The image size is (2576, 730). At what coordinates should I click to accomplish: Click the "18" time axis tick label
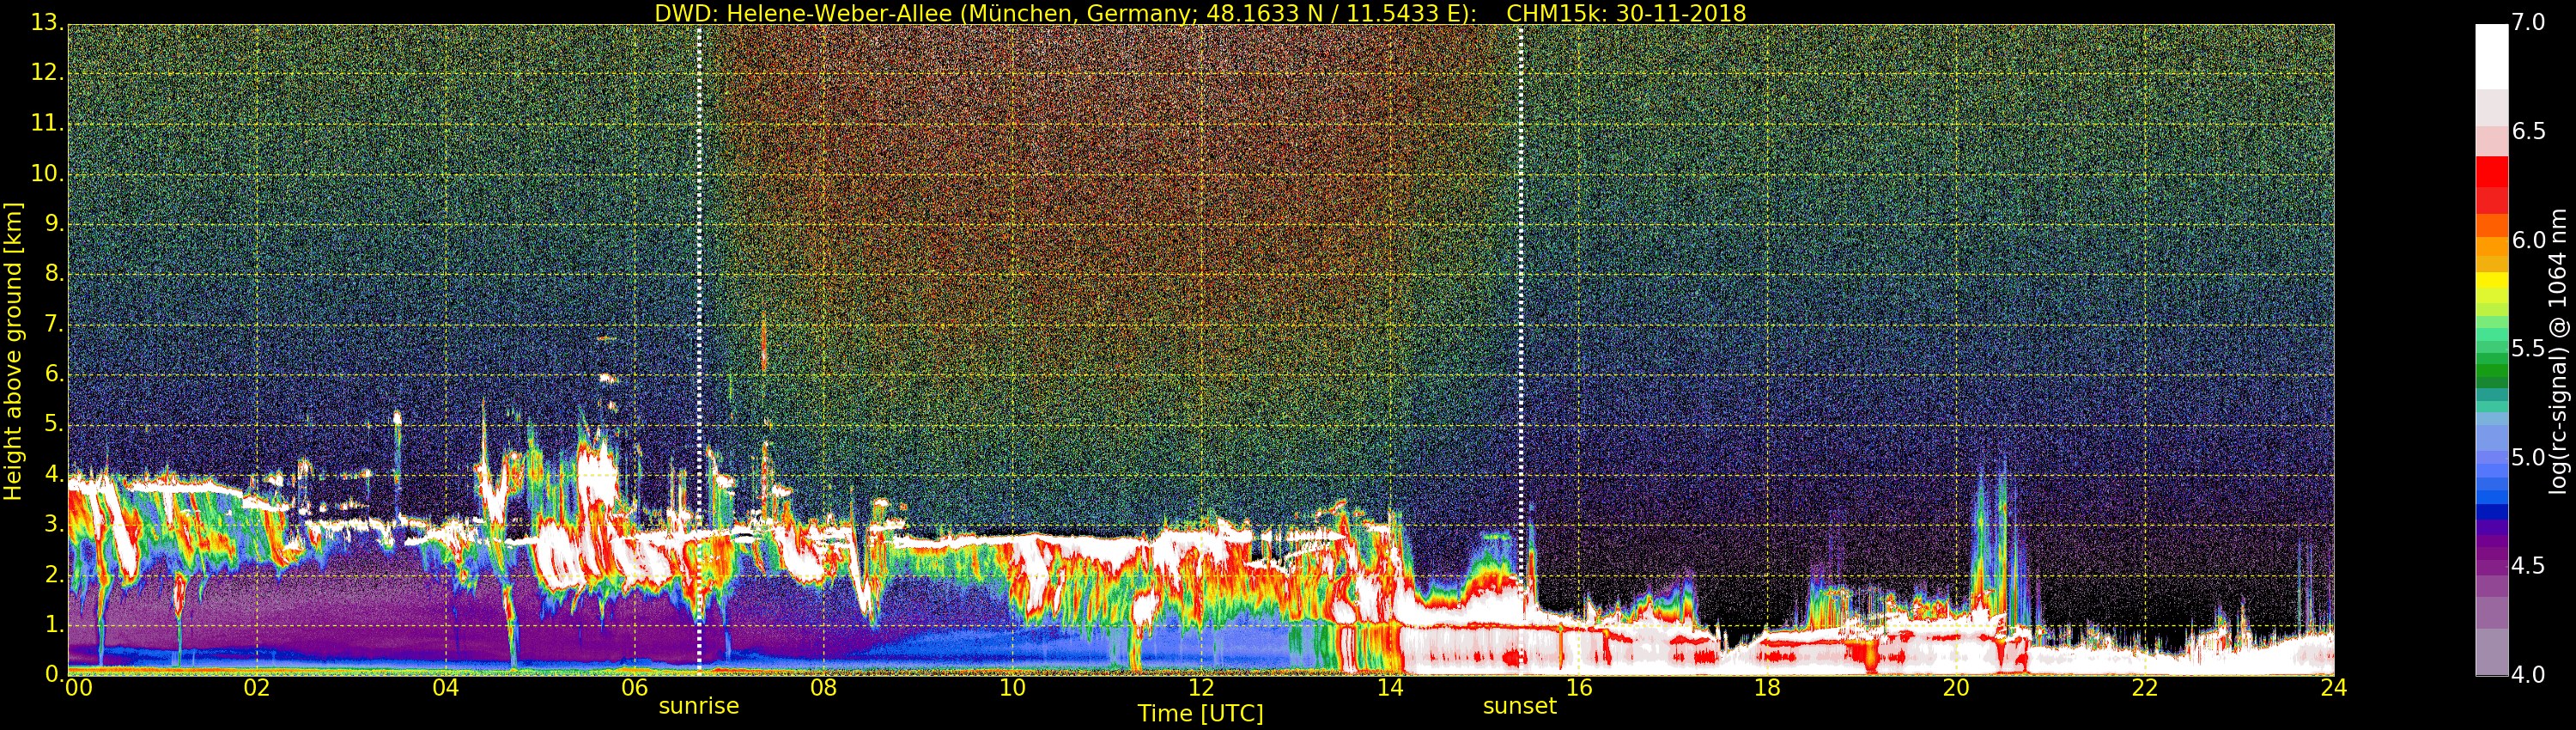(1767, 688)
